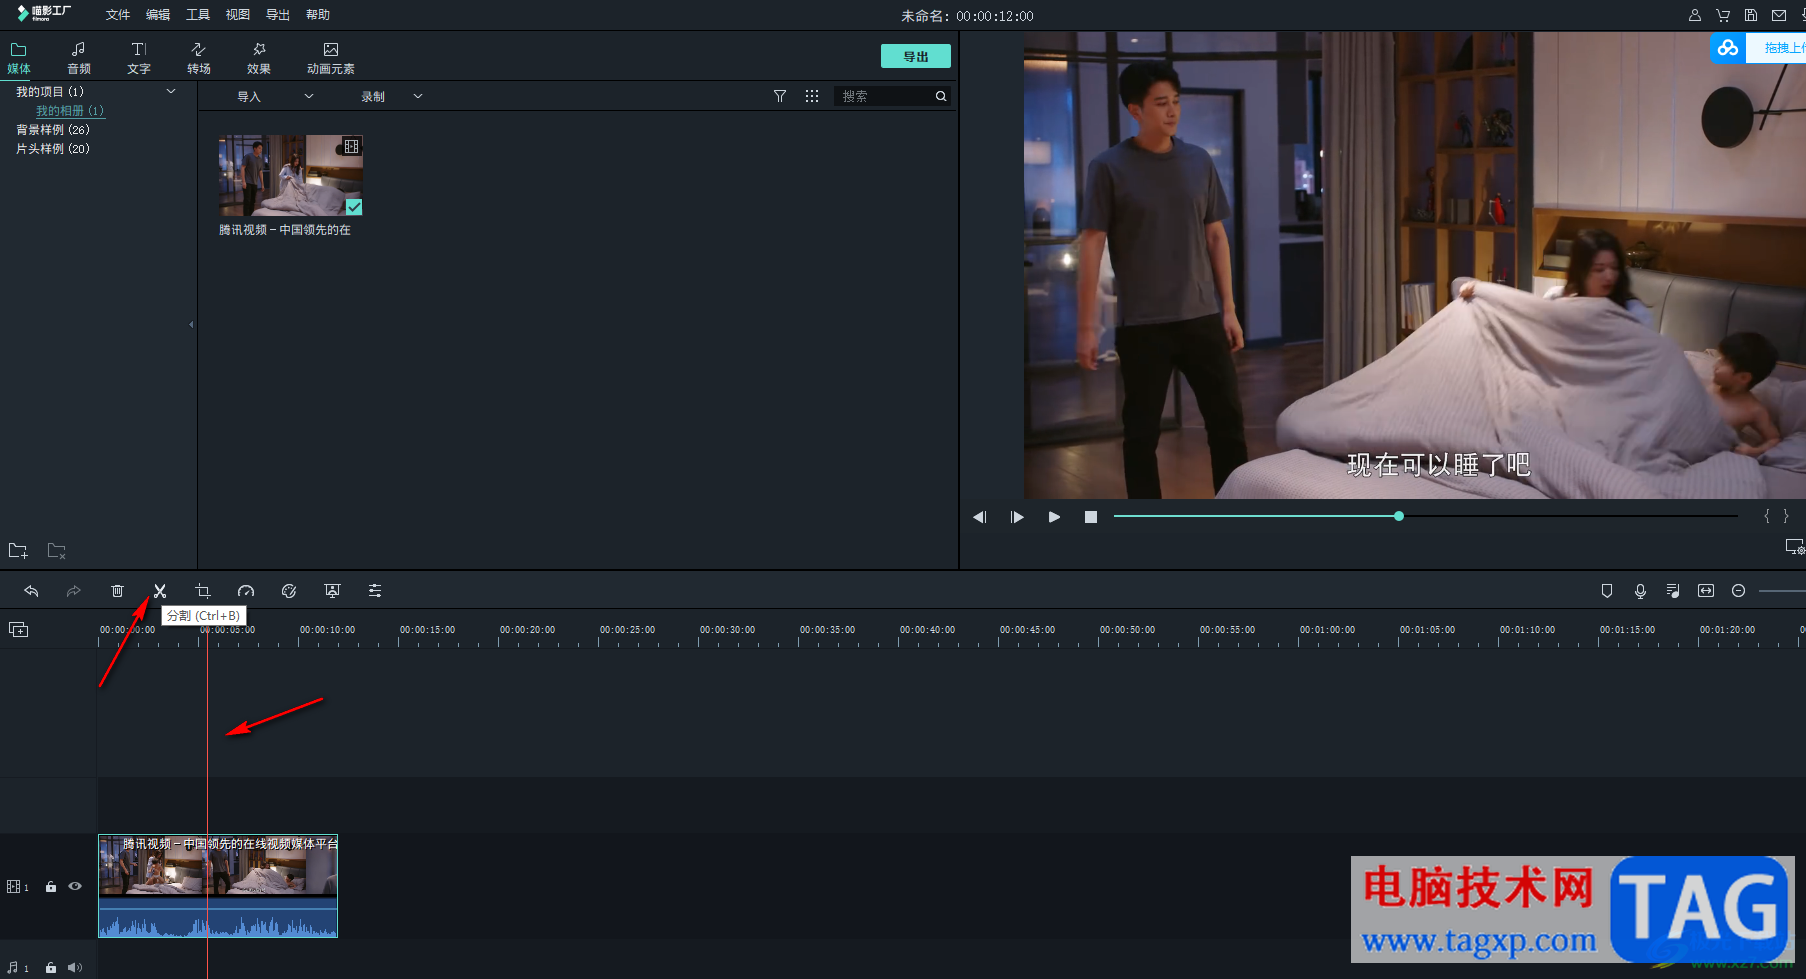1806x979 pixels.
Task: Select the 腾讯视频 clip on the timeline
Action: click(x=218, y=886)
